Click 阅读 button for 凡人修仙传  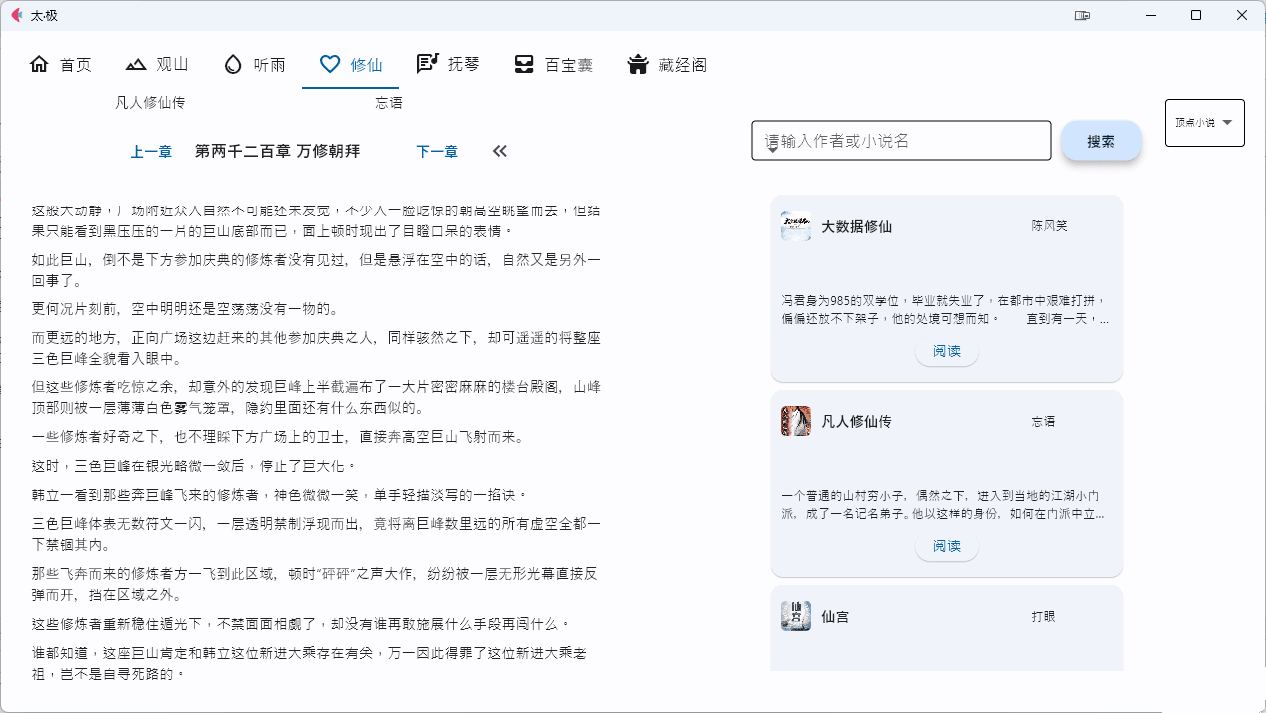coord(946,546)
